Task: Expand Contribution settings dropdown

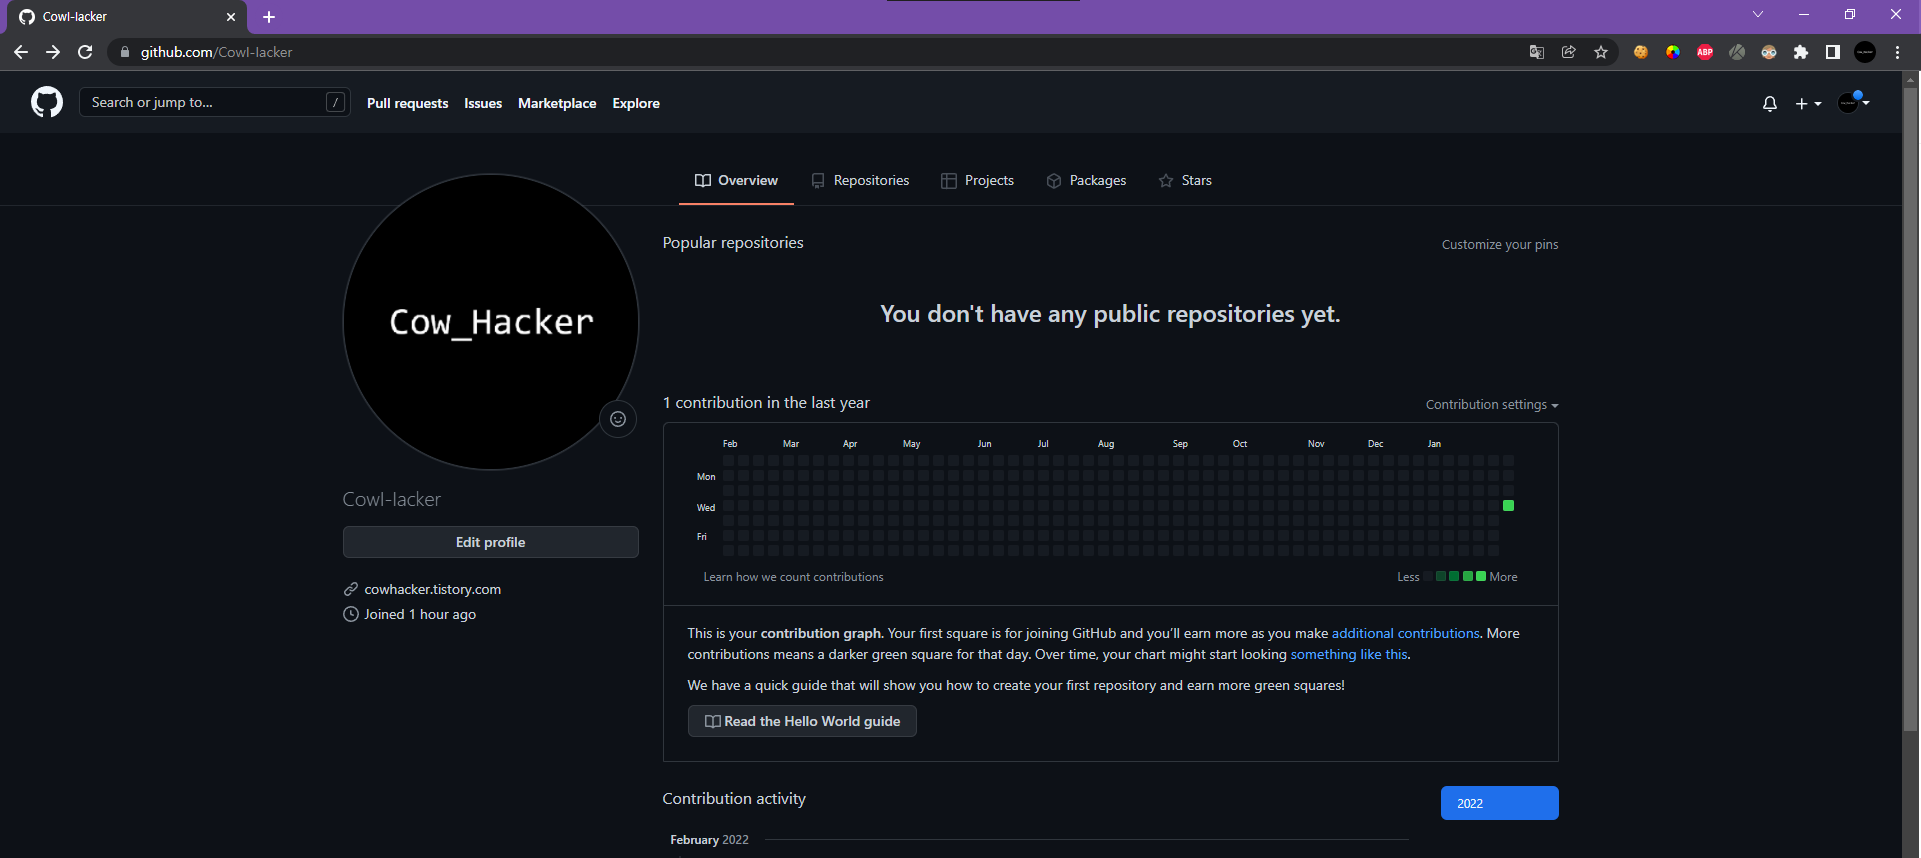Action: tap(1492, 405)
